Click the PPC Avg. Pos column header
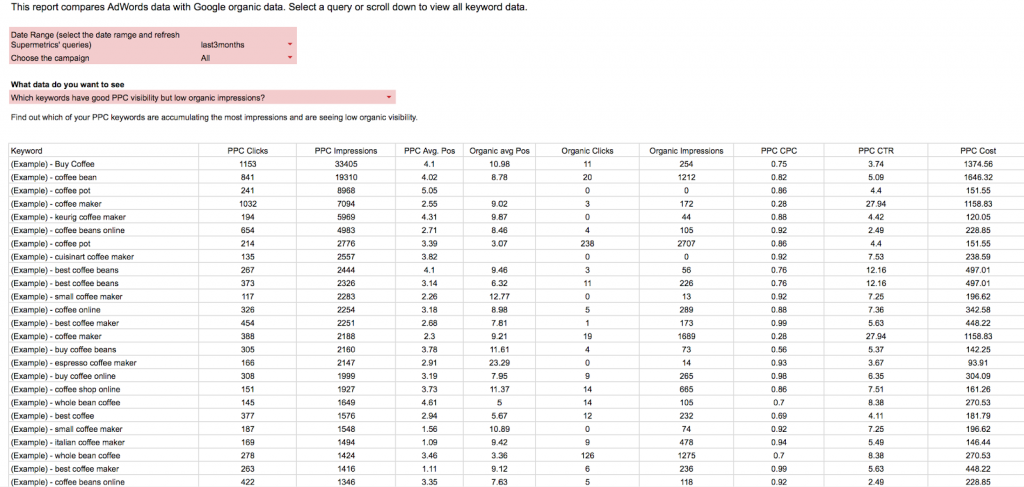 429,151
